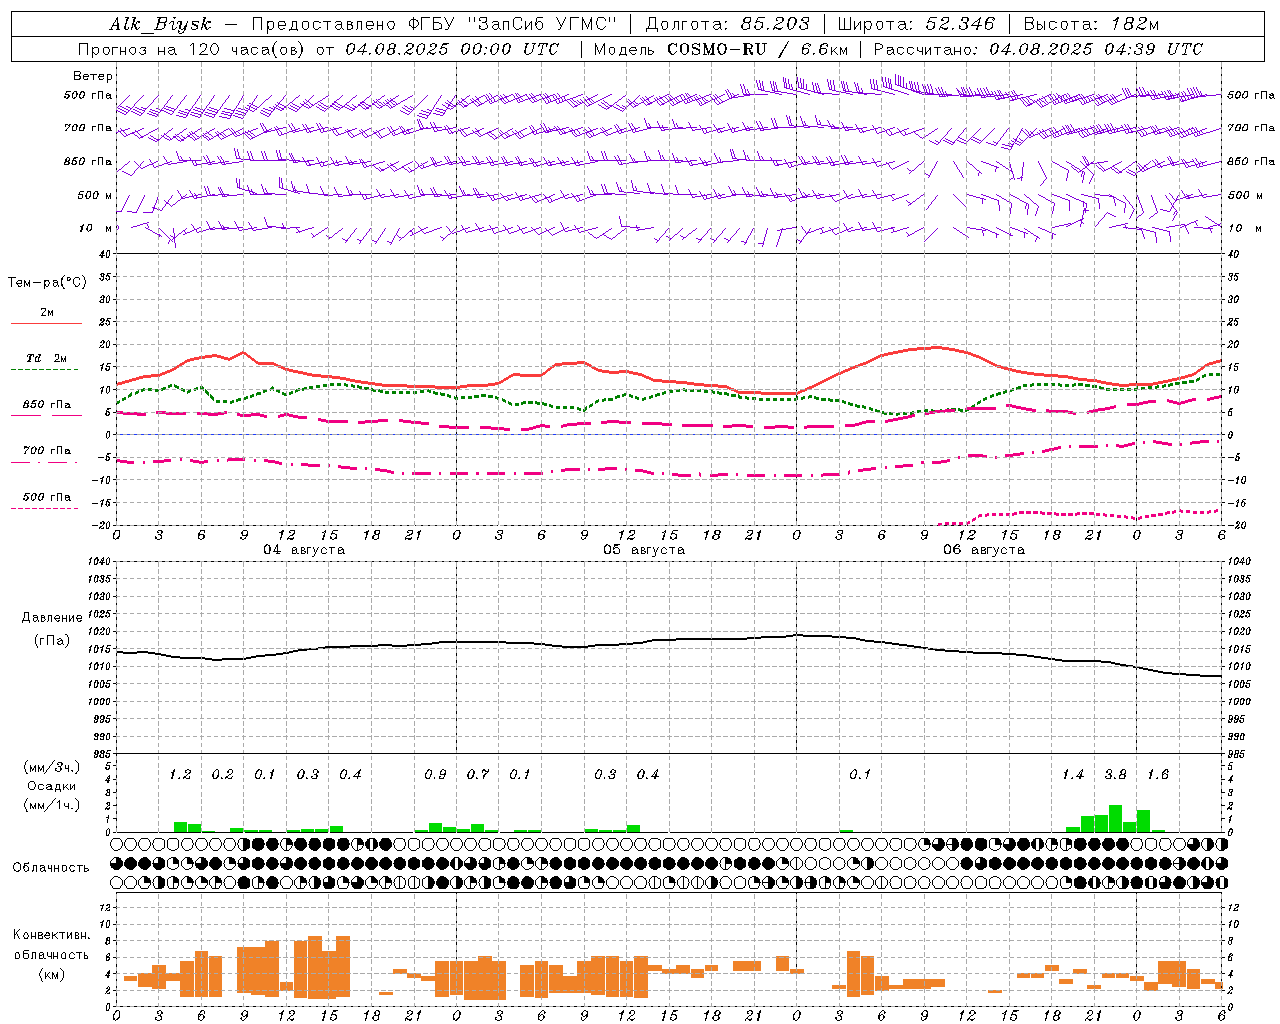Click the precipitation amount 1.4
Image resolution: width=1280 pixels, height=1024 pixels.
[1073, 775]
